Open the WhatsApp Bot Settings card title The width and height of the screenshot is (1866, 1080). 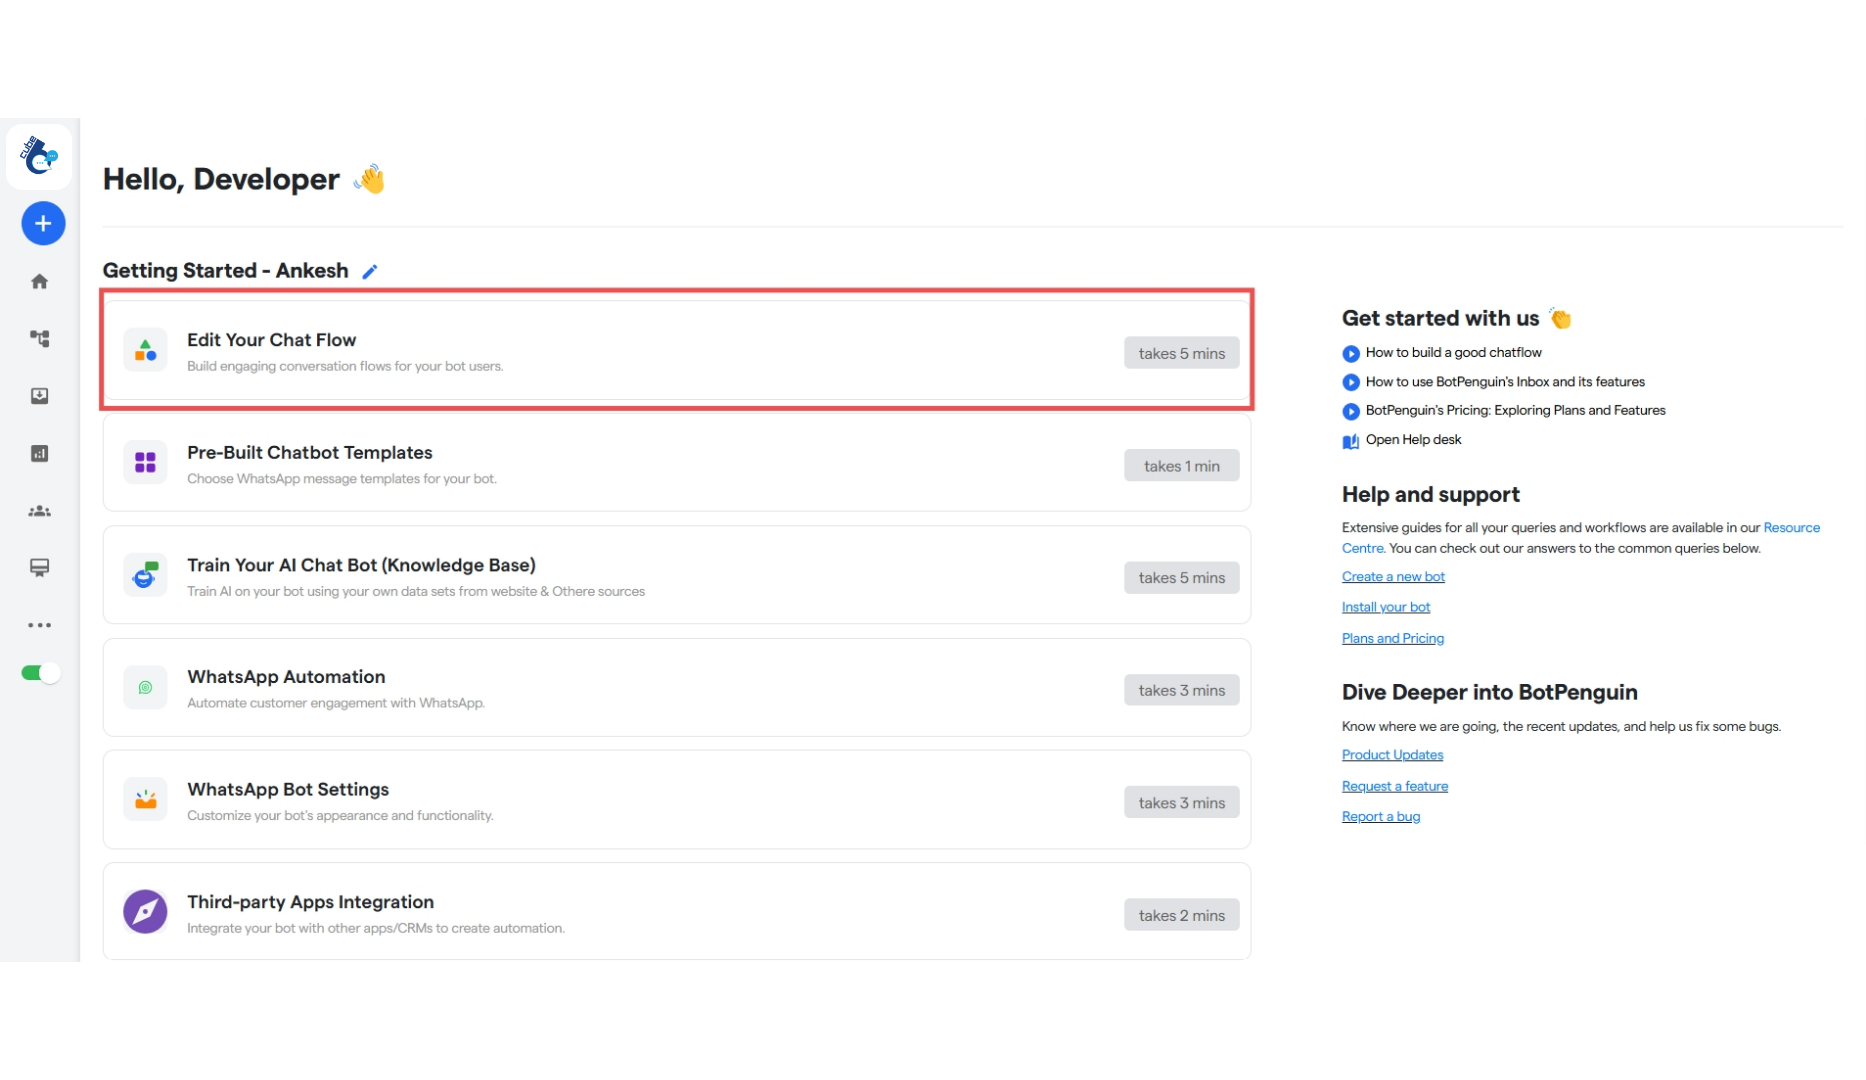click(288, 789)
